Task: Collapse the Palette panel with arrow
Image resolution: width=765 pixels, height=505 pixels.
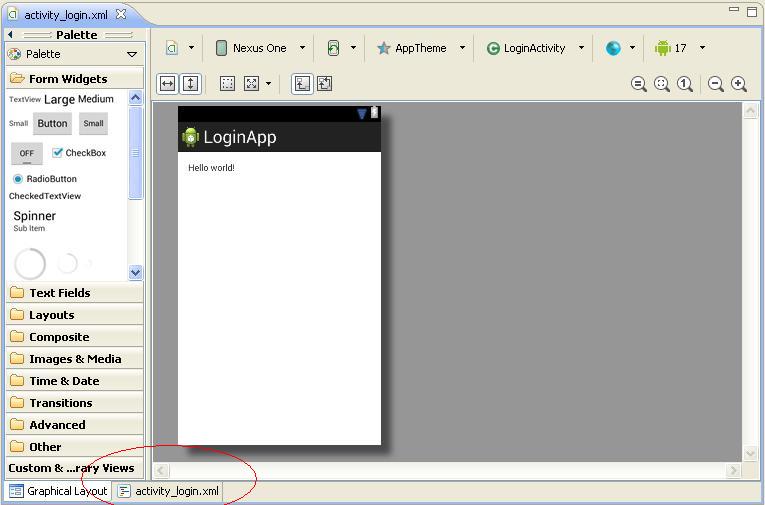Action: tap(10, 35)
